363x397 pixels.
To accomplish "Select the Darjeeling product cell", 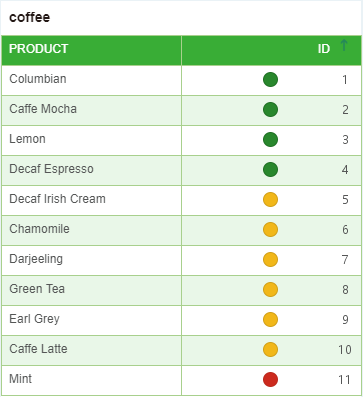I will click(92, 260).
